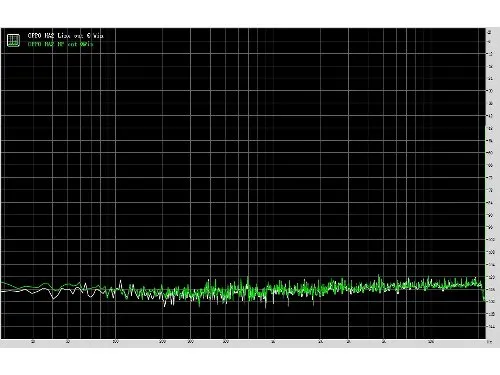This screenshot has height=375, width=500.
Task: Click the 500 label on the frequency axis
Action: point(226,342)
